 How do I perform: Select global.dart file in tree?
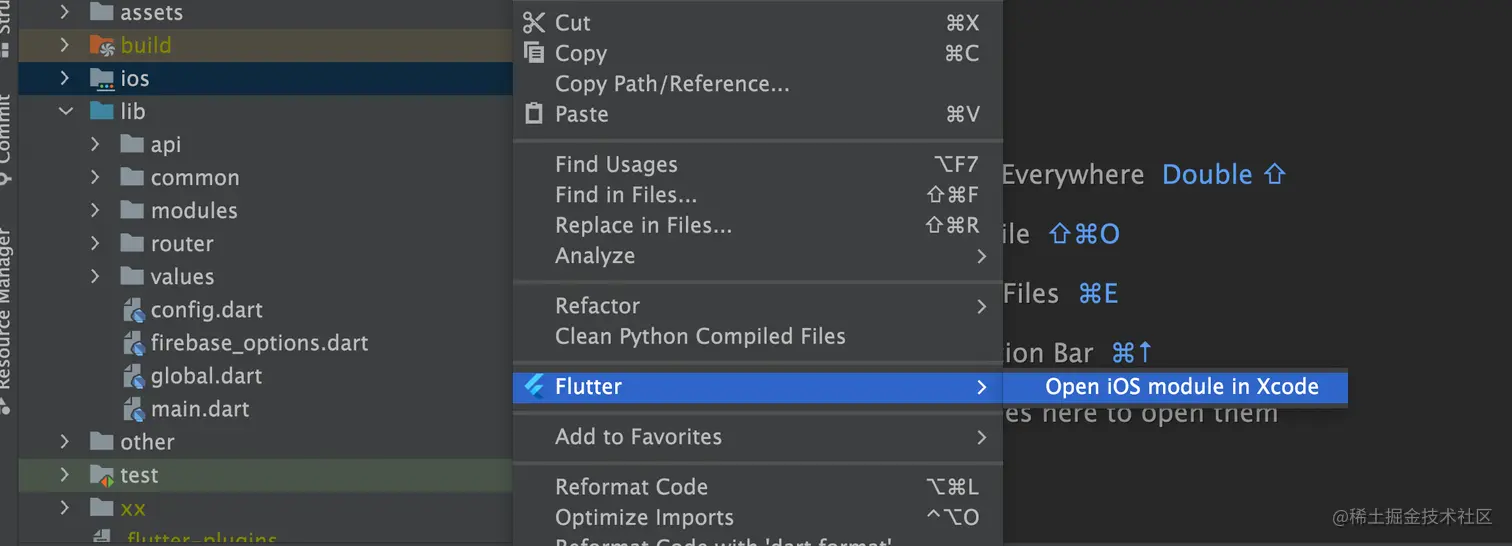pyautogui.click(x=205, y=376)
